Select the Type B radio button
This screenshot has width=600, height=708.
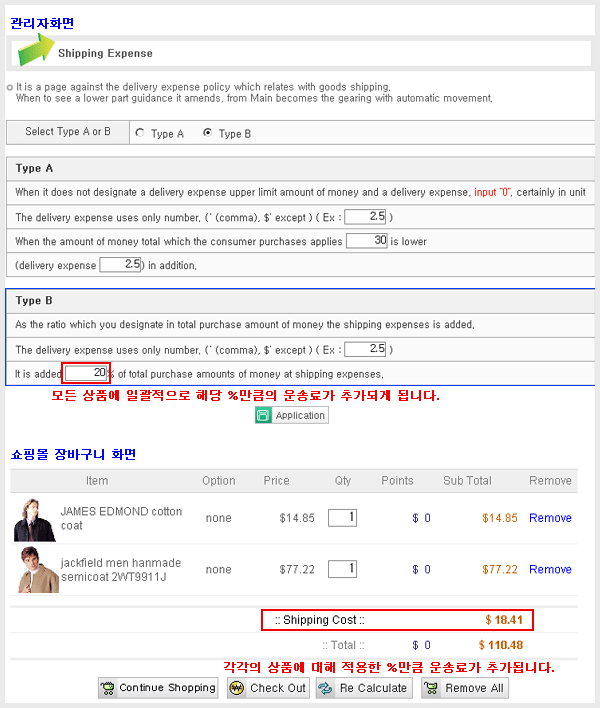(207, 133)
